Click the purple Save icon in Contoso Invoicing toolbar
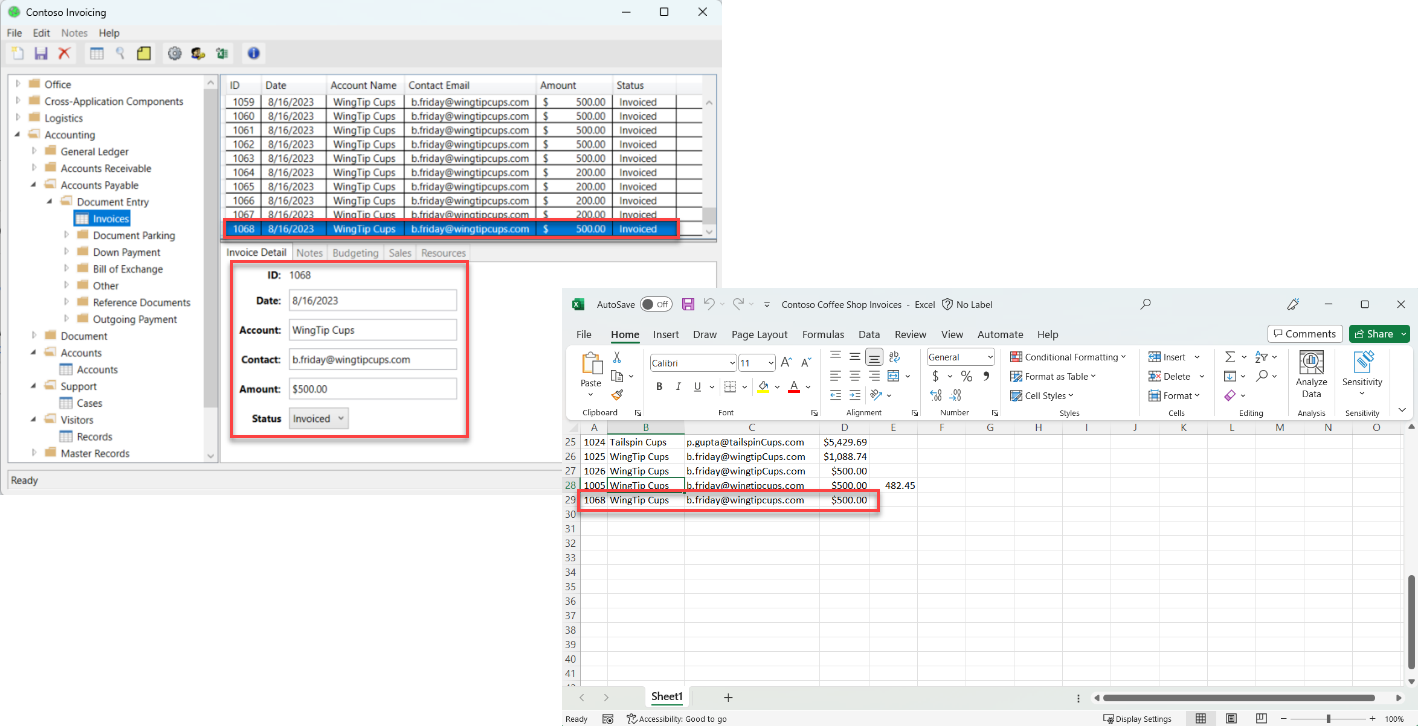Screen dimensions: 1418x726 (41, 54)
